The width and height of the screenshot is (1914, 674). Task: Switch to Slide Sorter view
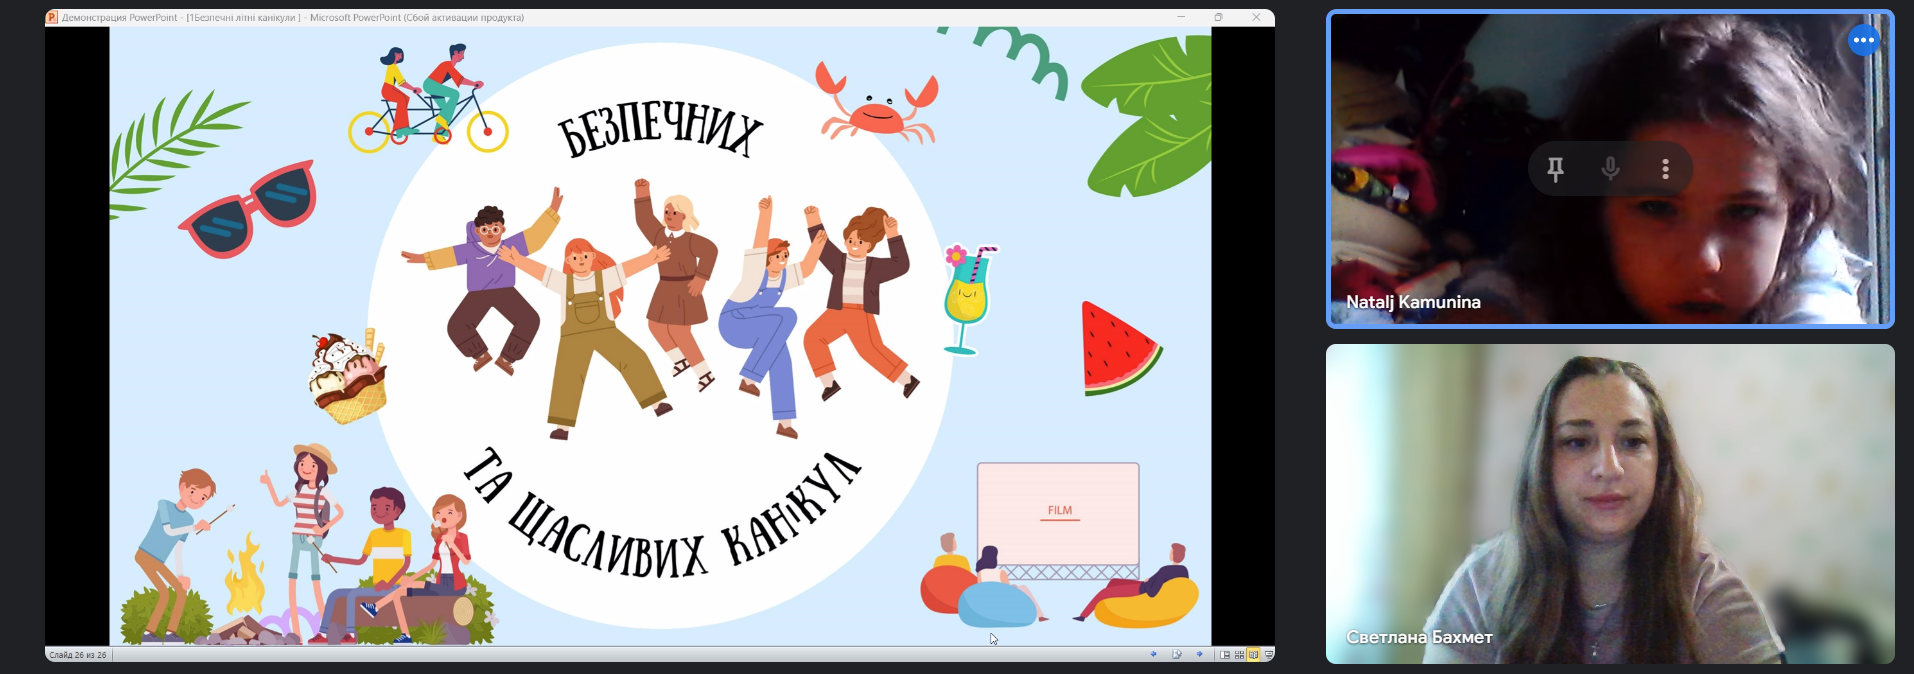(1239, 655)
